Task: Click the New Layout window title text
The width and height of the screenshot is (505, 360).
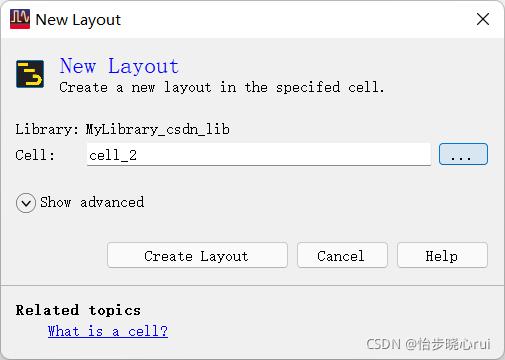Action: (78, 20)
